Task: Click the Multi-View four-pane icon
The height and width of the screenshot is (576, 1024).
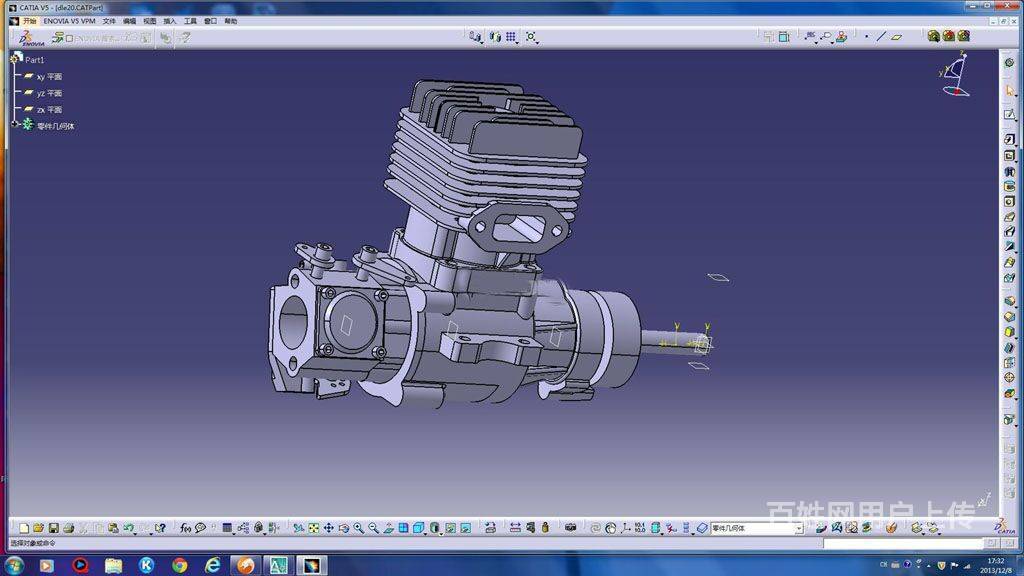Action: tap(404, 528)
